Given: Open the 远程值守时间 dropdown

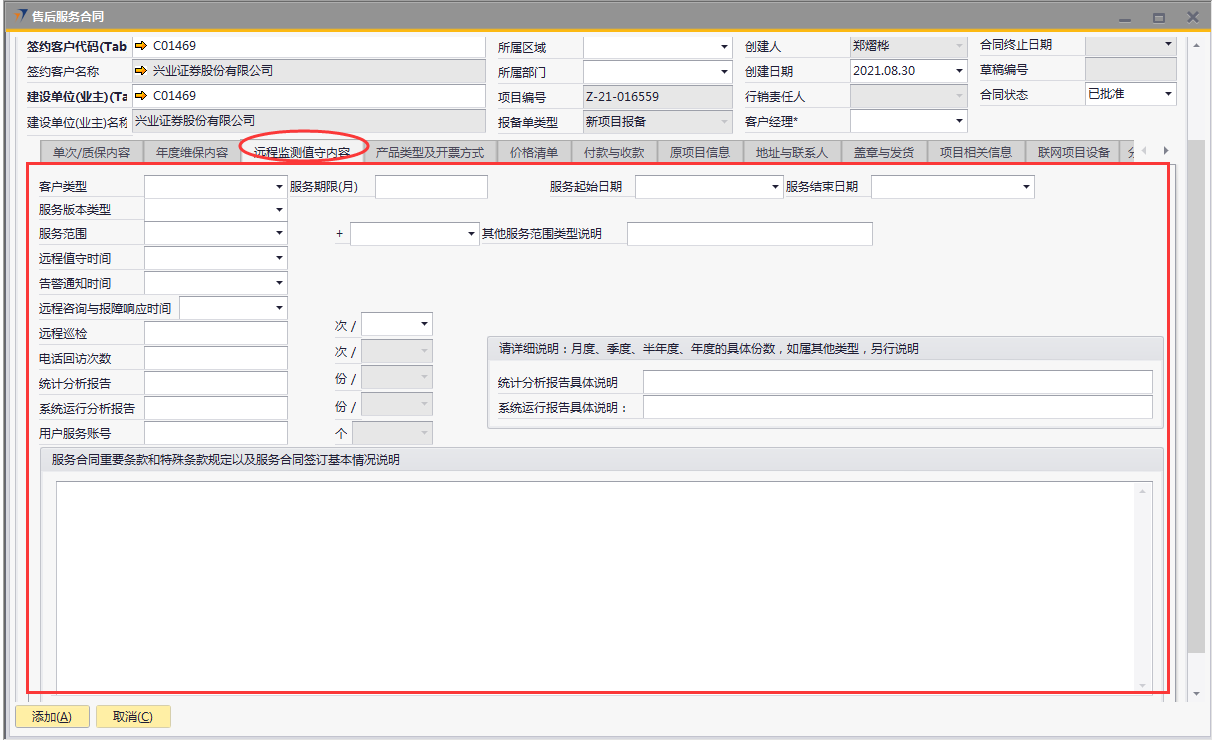Looking at the screenshot, I should (279, 258).
